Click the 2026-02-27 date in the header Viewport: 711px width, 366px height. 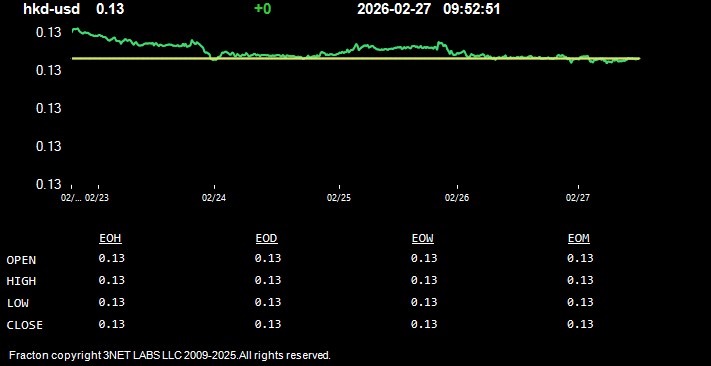[x=394, y=9]
